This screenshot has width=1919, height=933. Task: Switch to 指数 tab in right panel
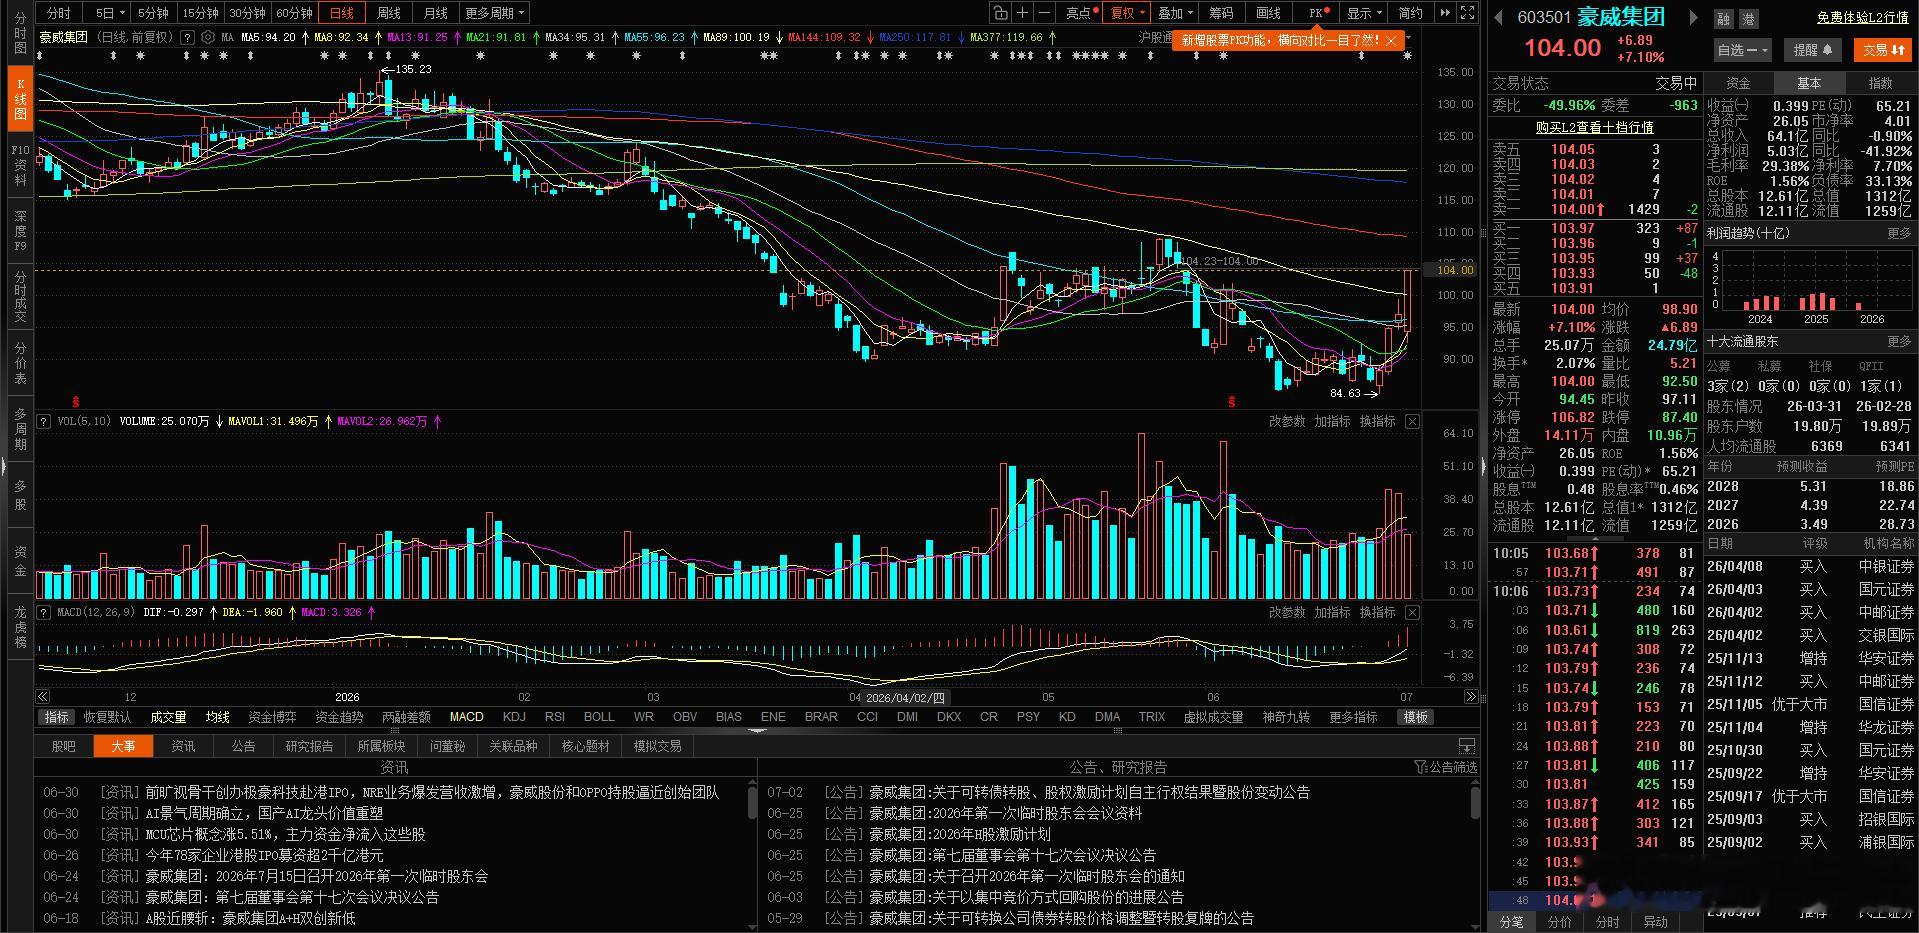(x=1881, y=83)
